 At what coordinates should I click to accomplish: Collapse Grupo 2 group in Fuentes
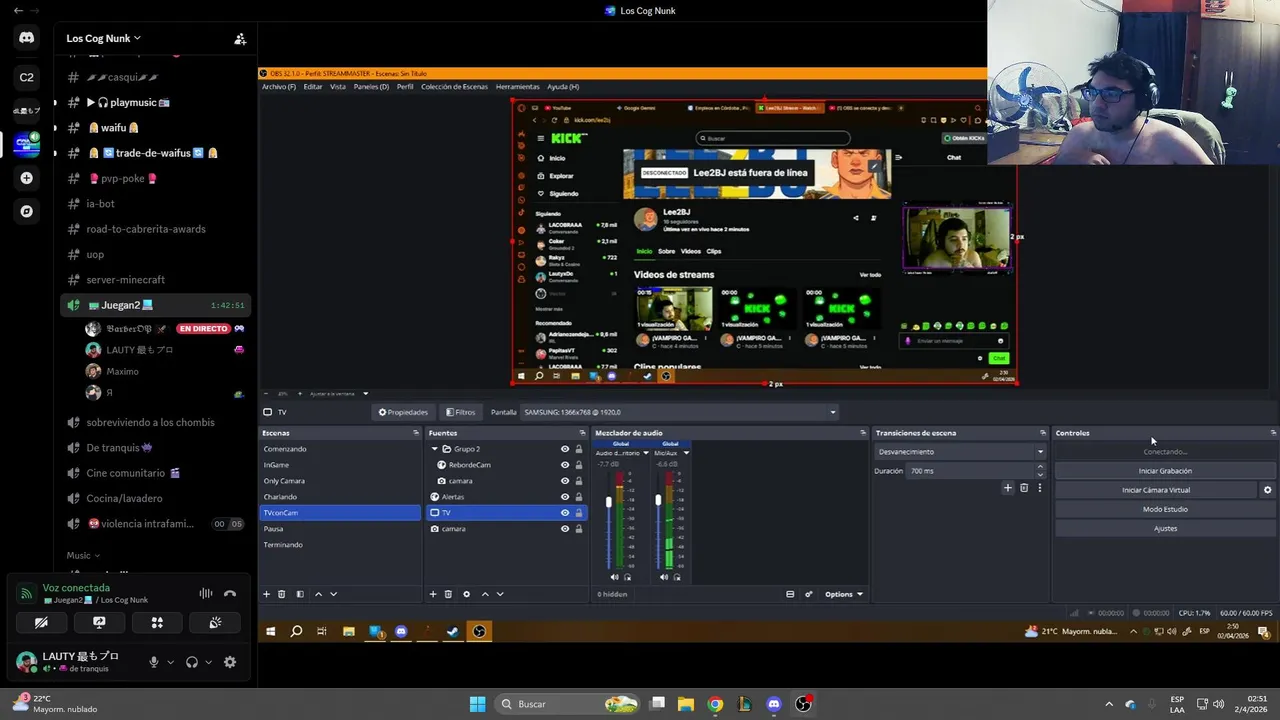435,449
